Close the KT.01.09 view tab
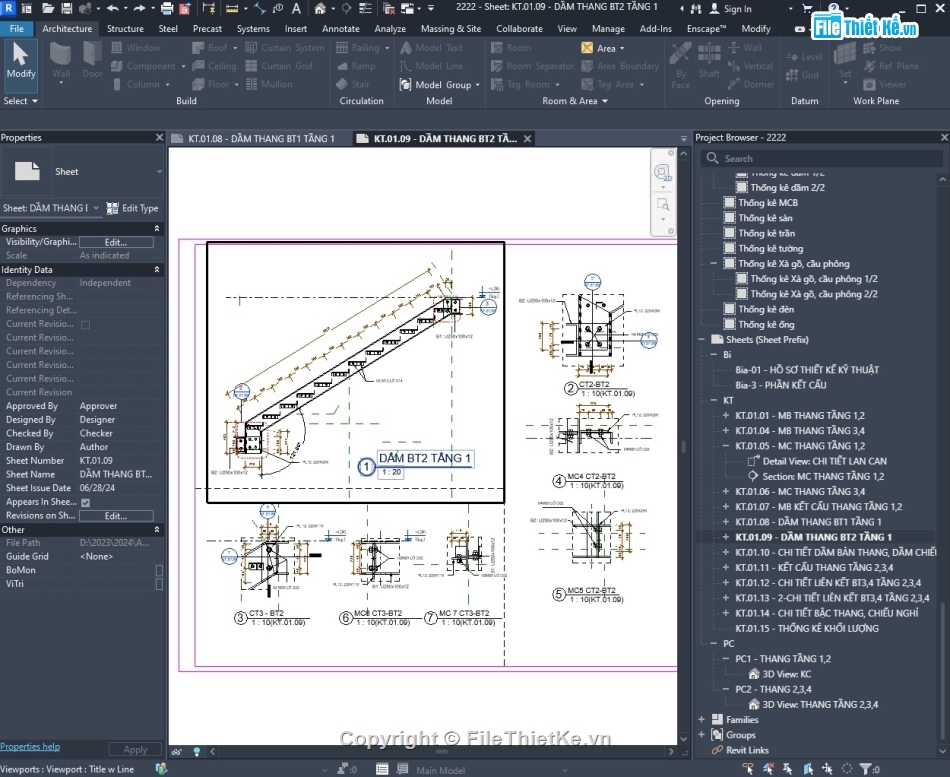 pos(528,139)
